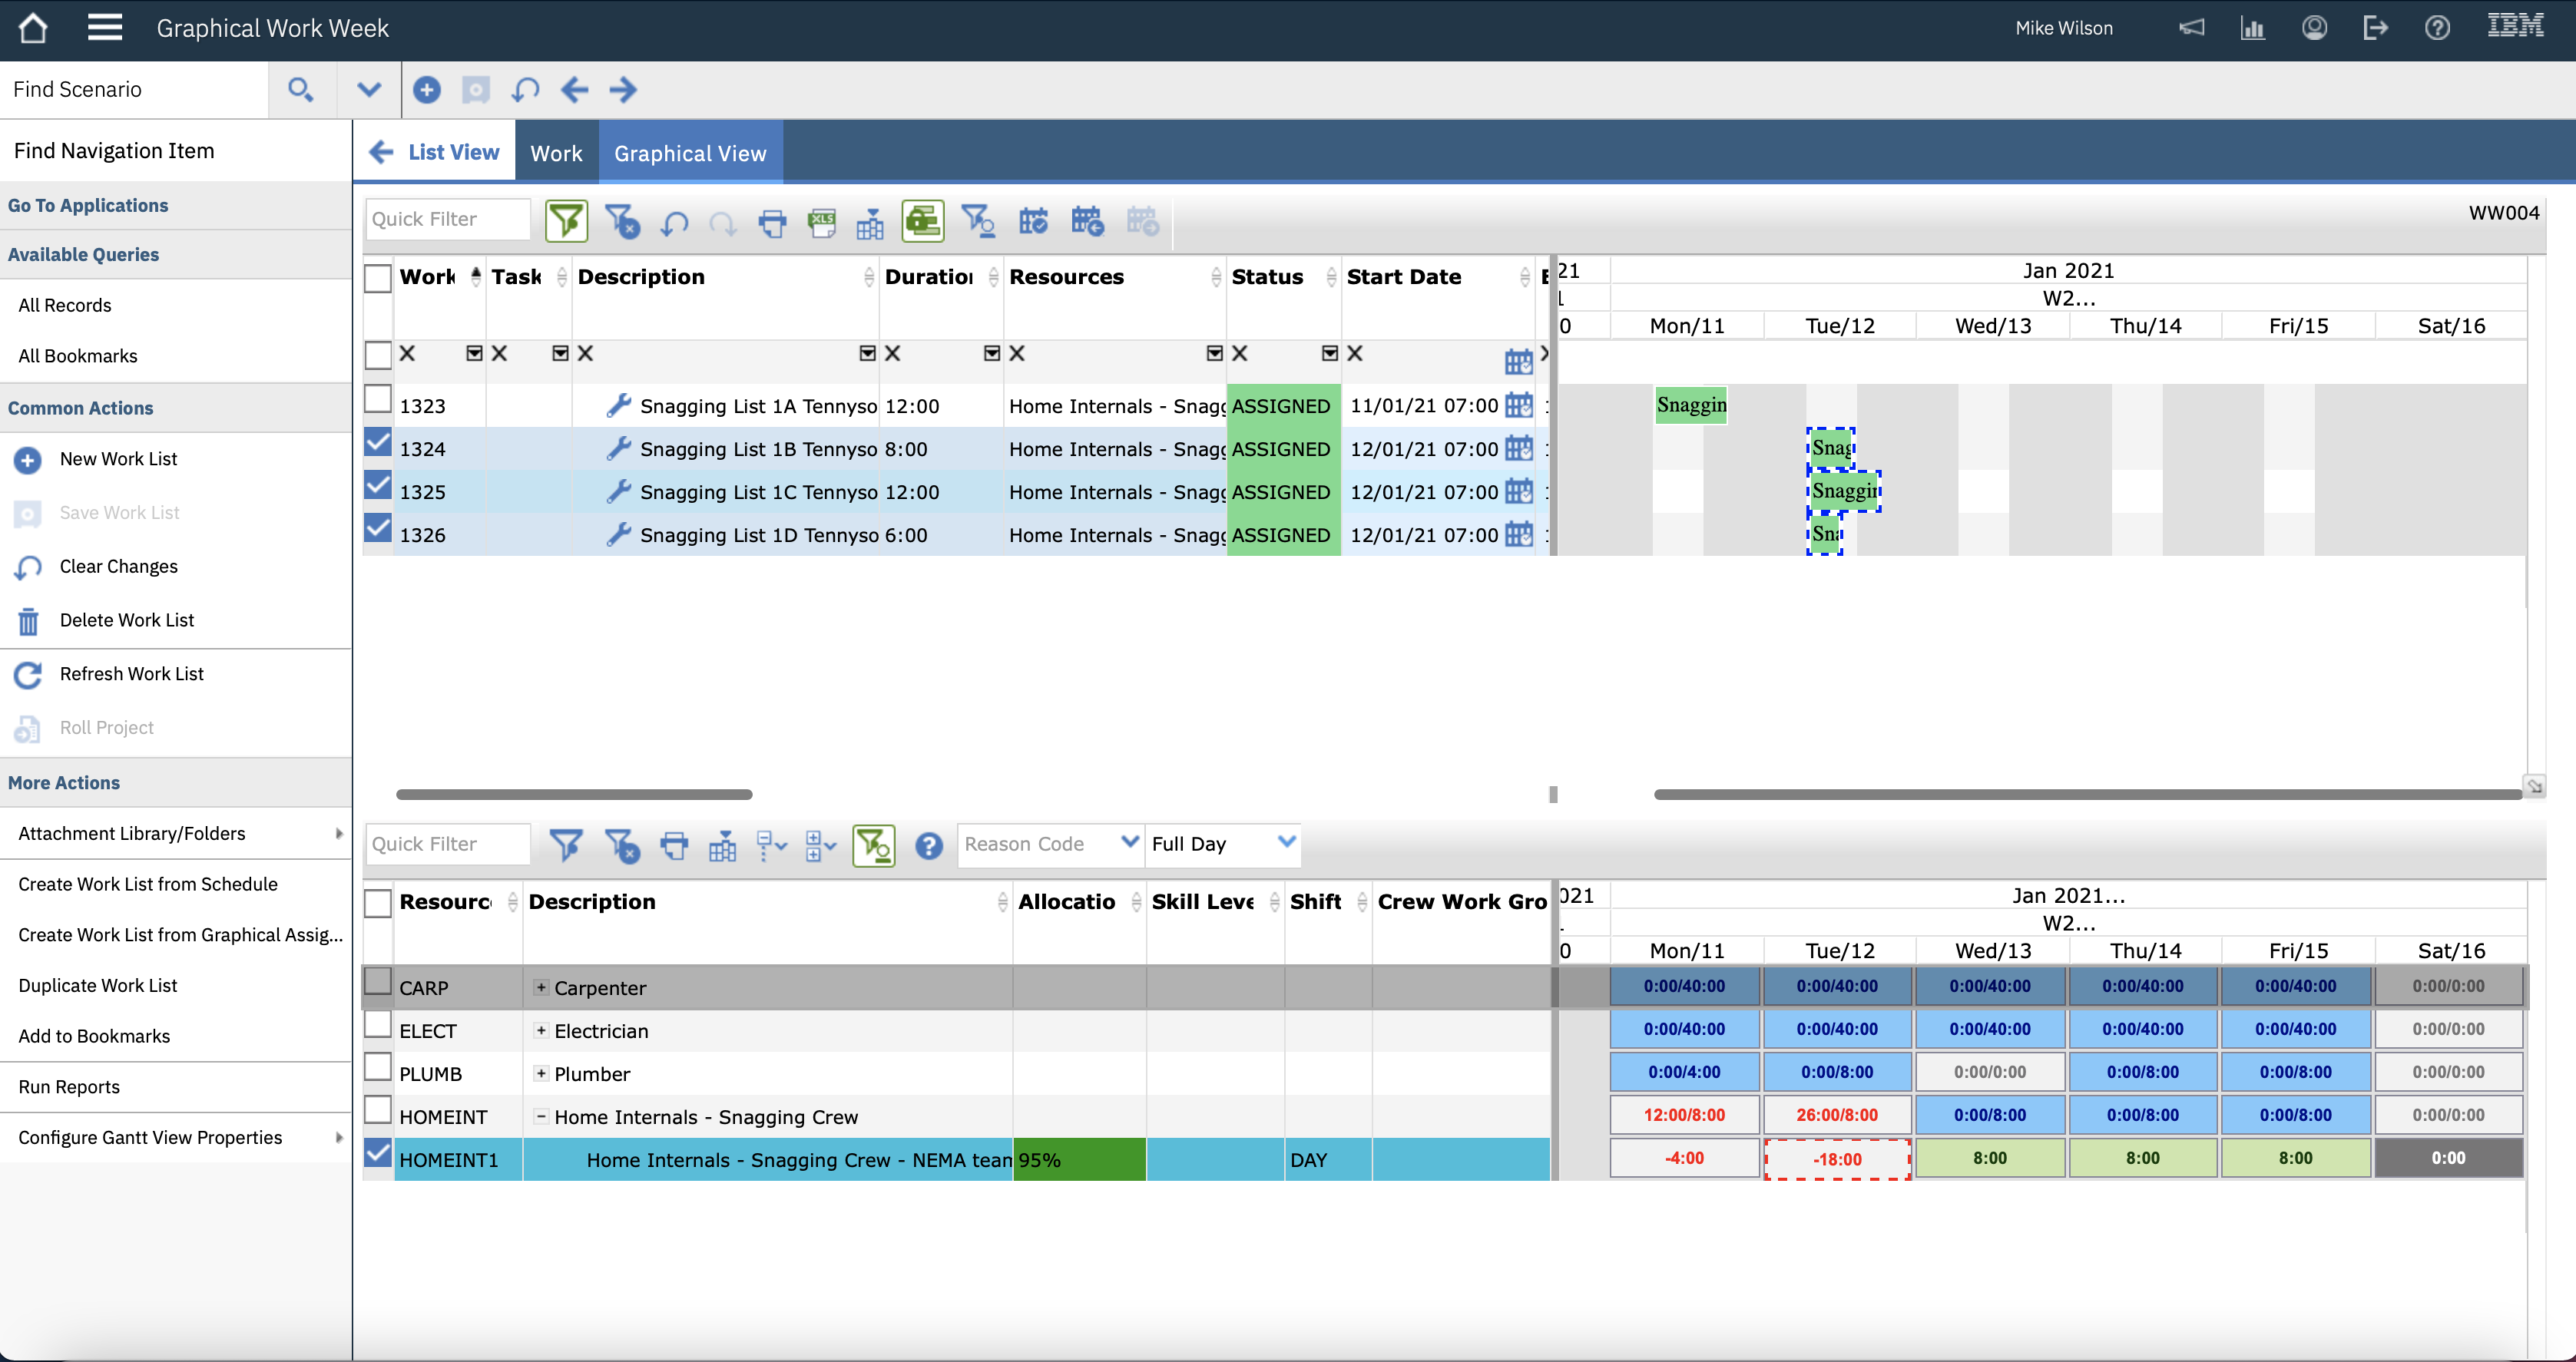Click the New Work List action
The height and width of the screenshot is (1362, 2576).
(118, 459)
